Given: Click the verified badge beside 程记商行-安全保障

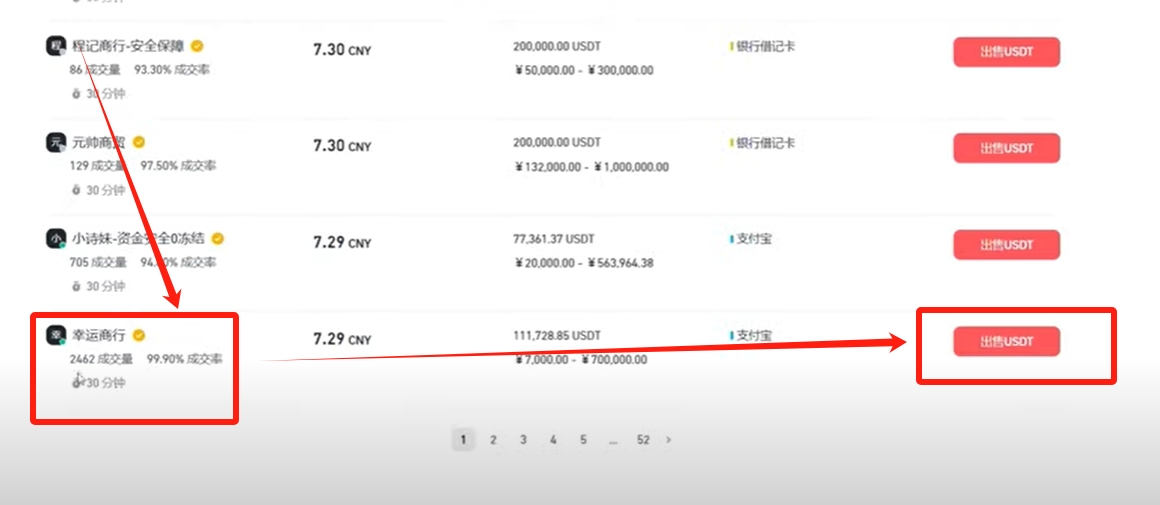Looking at the screenshot, I should tap(198, 46).
